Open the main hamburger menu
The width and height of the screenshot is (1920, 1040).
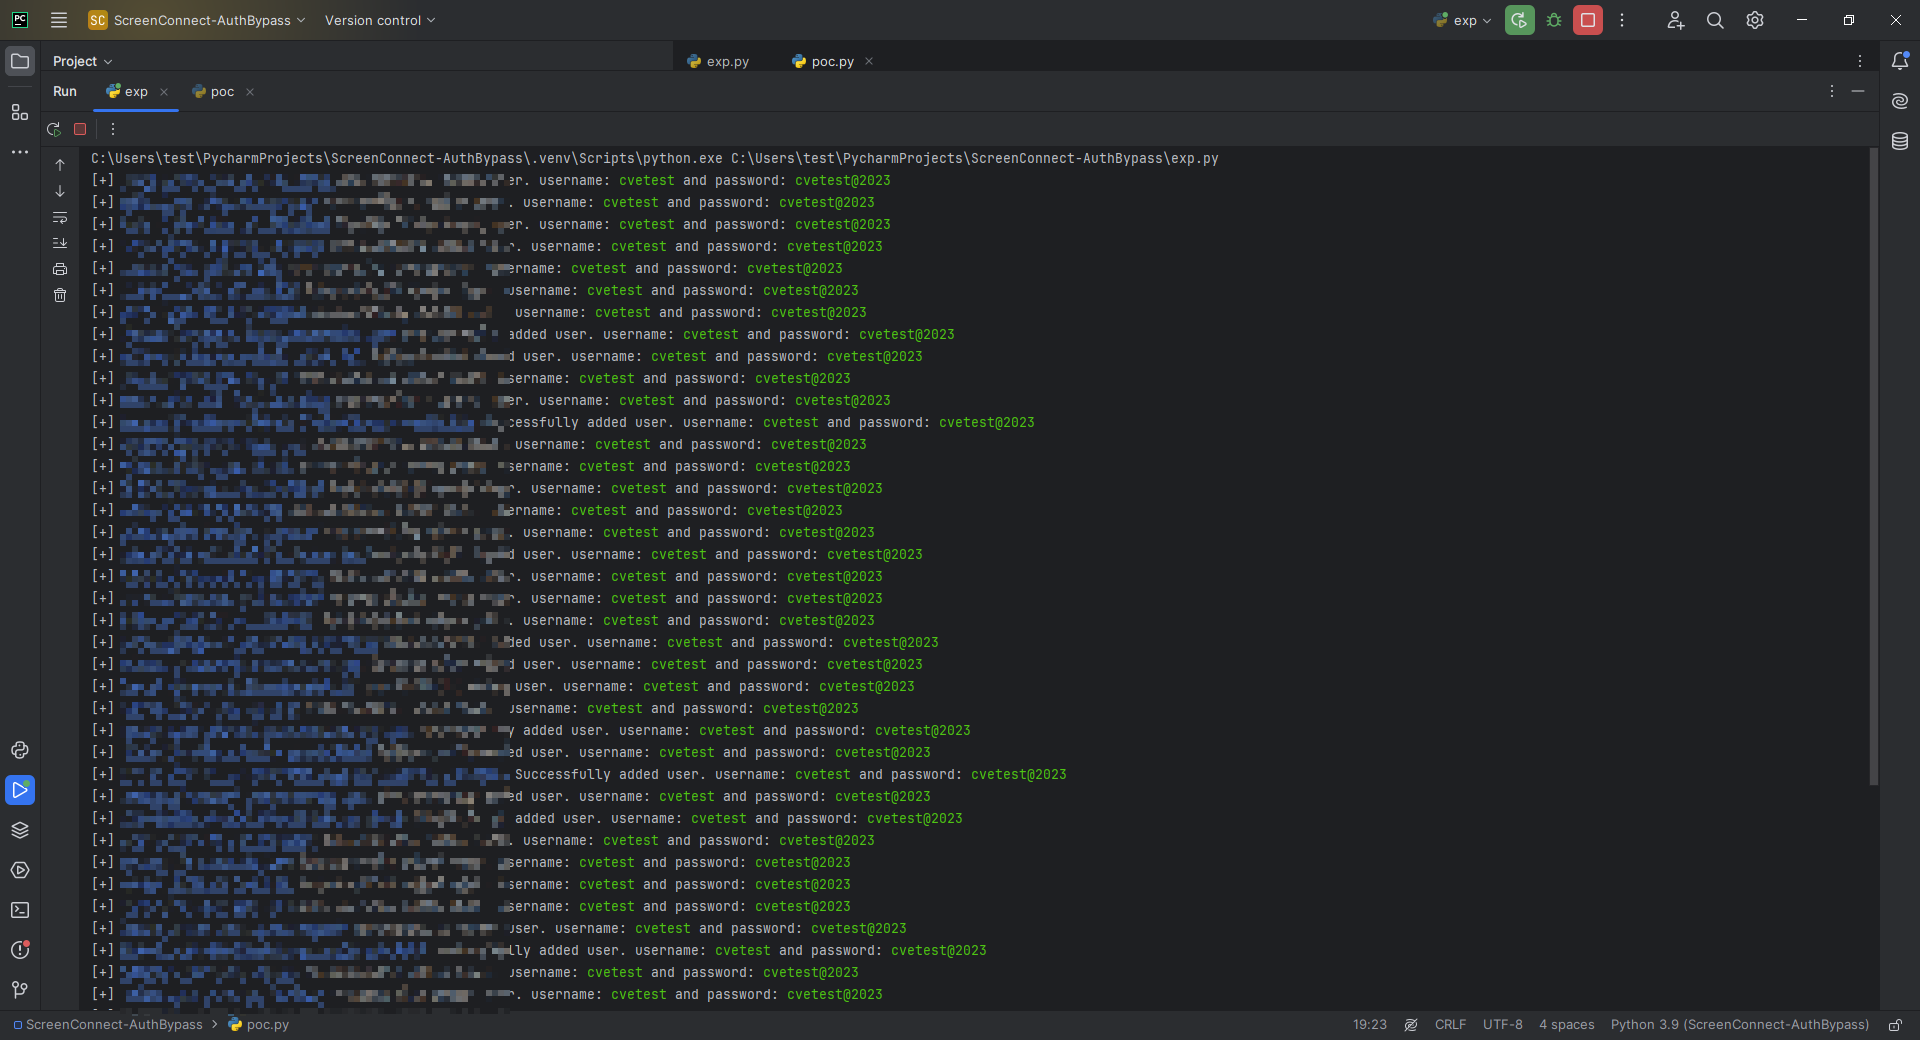pos(59,20)
